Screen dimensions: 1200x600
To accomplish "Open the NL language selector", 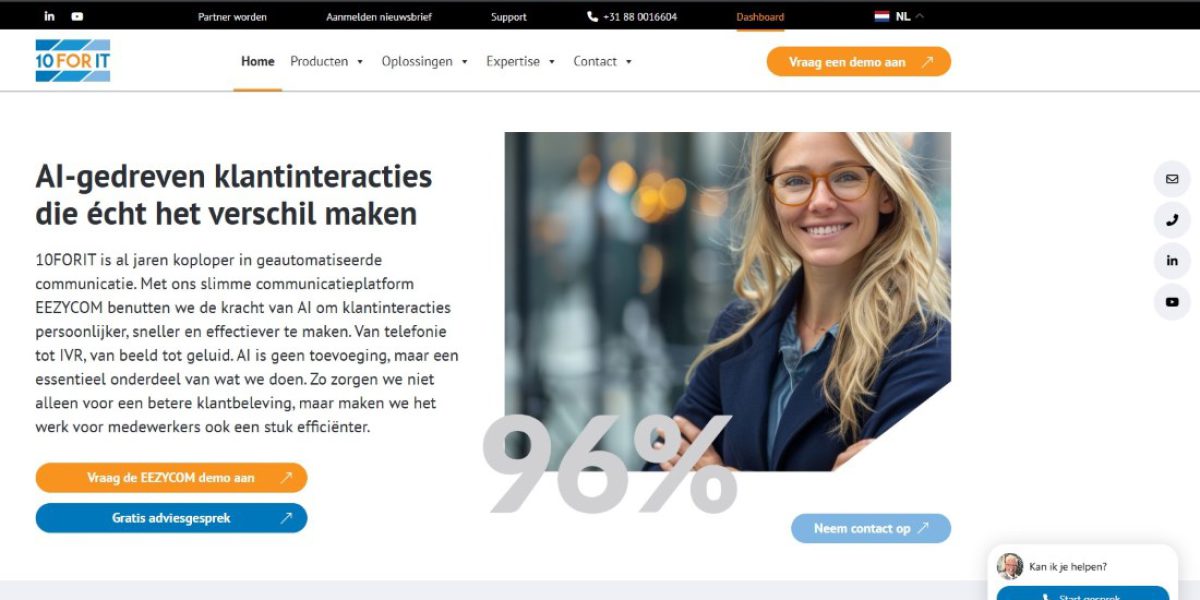I will coord(899,16).
